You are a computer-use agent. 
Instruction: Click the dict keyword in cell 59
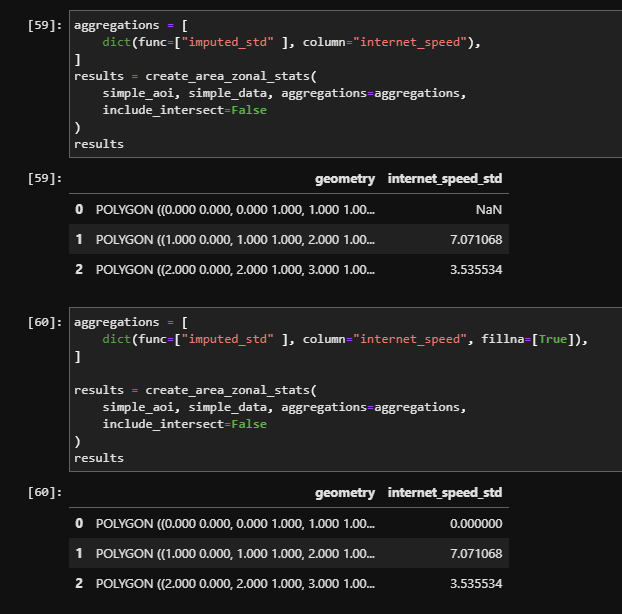[117, 42]
